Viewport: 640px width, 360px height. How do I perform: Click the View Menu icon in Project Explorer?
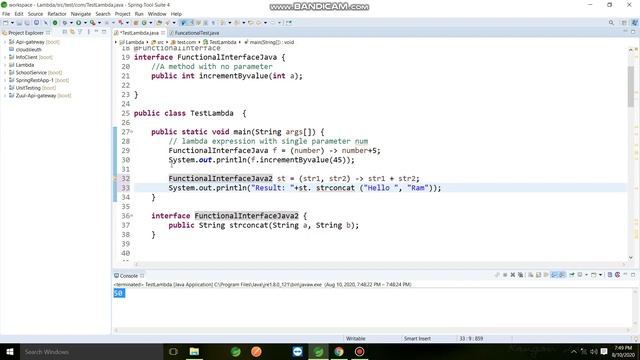click(89, 32)
